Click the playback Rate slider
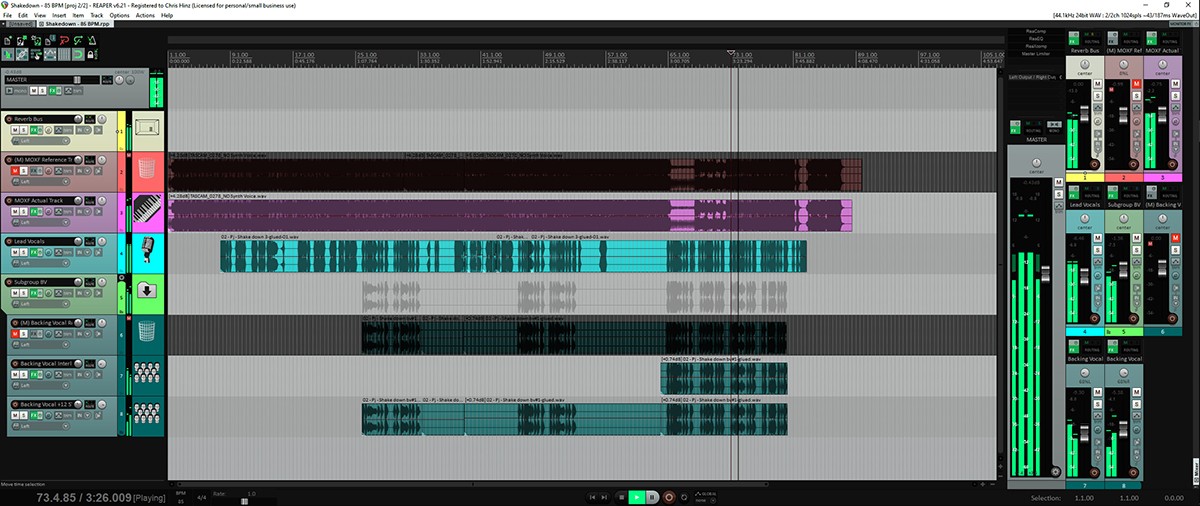The width and height of the screenshot is (1200, 506). [245, 501]
